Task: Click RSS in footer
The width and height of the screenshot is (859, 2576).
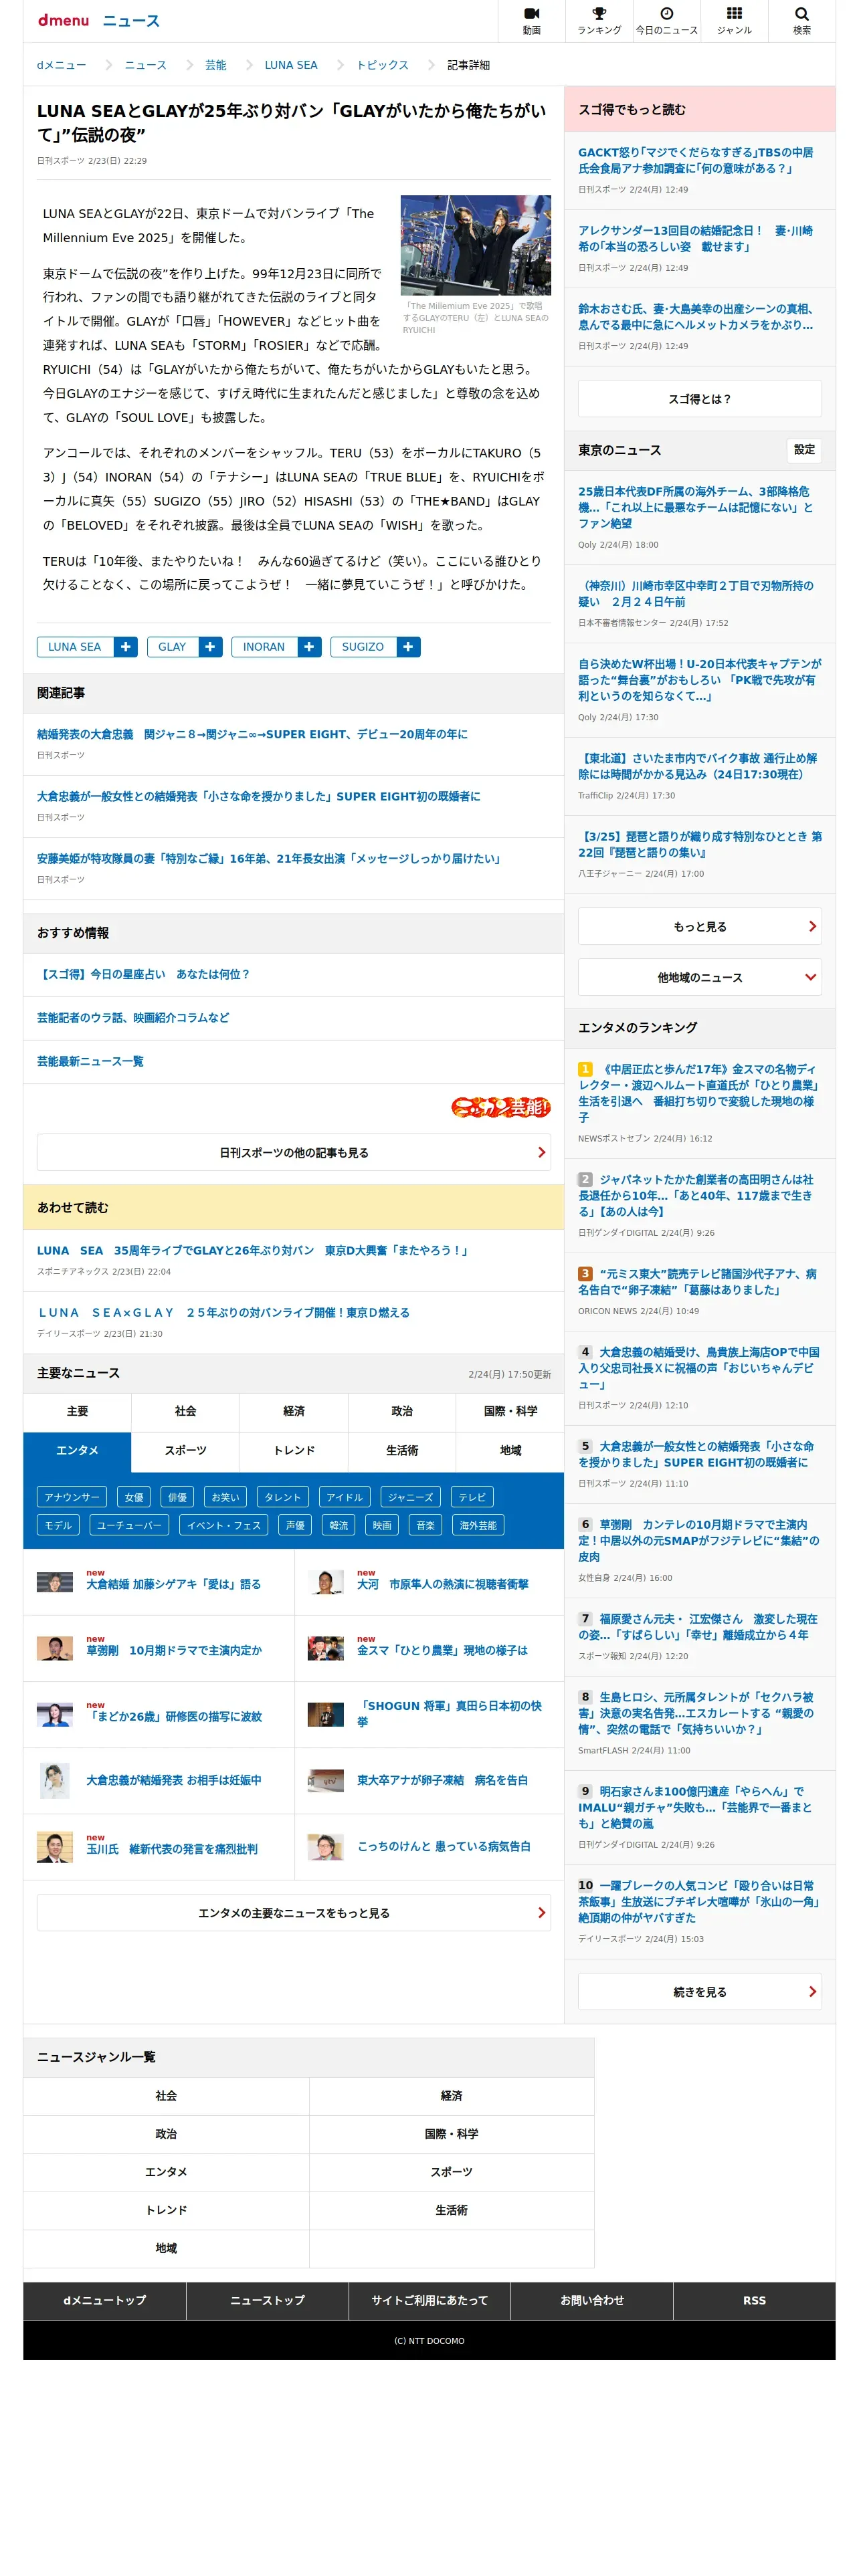Action: [x=754, y=2300]
